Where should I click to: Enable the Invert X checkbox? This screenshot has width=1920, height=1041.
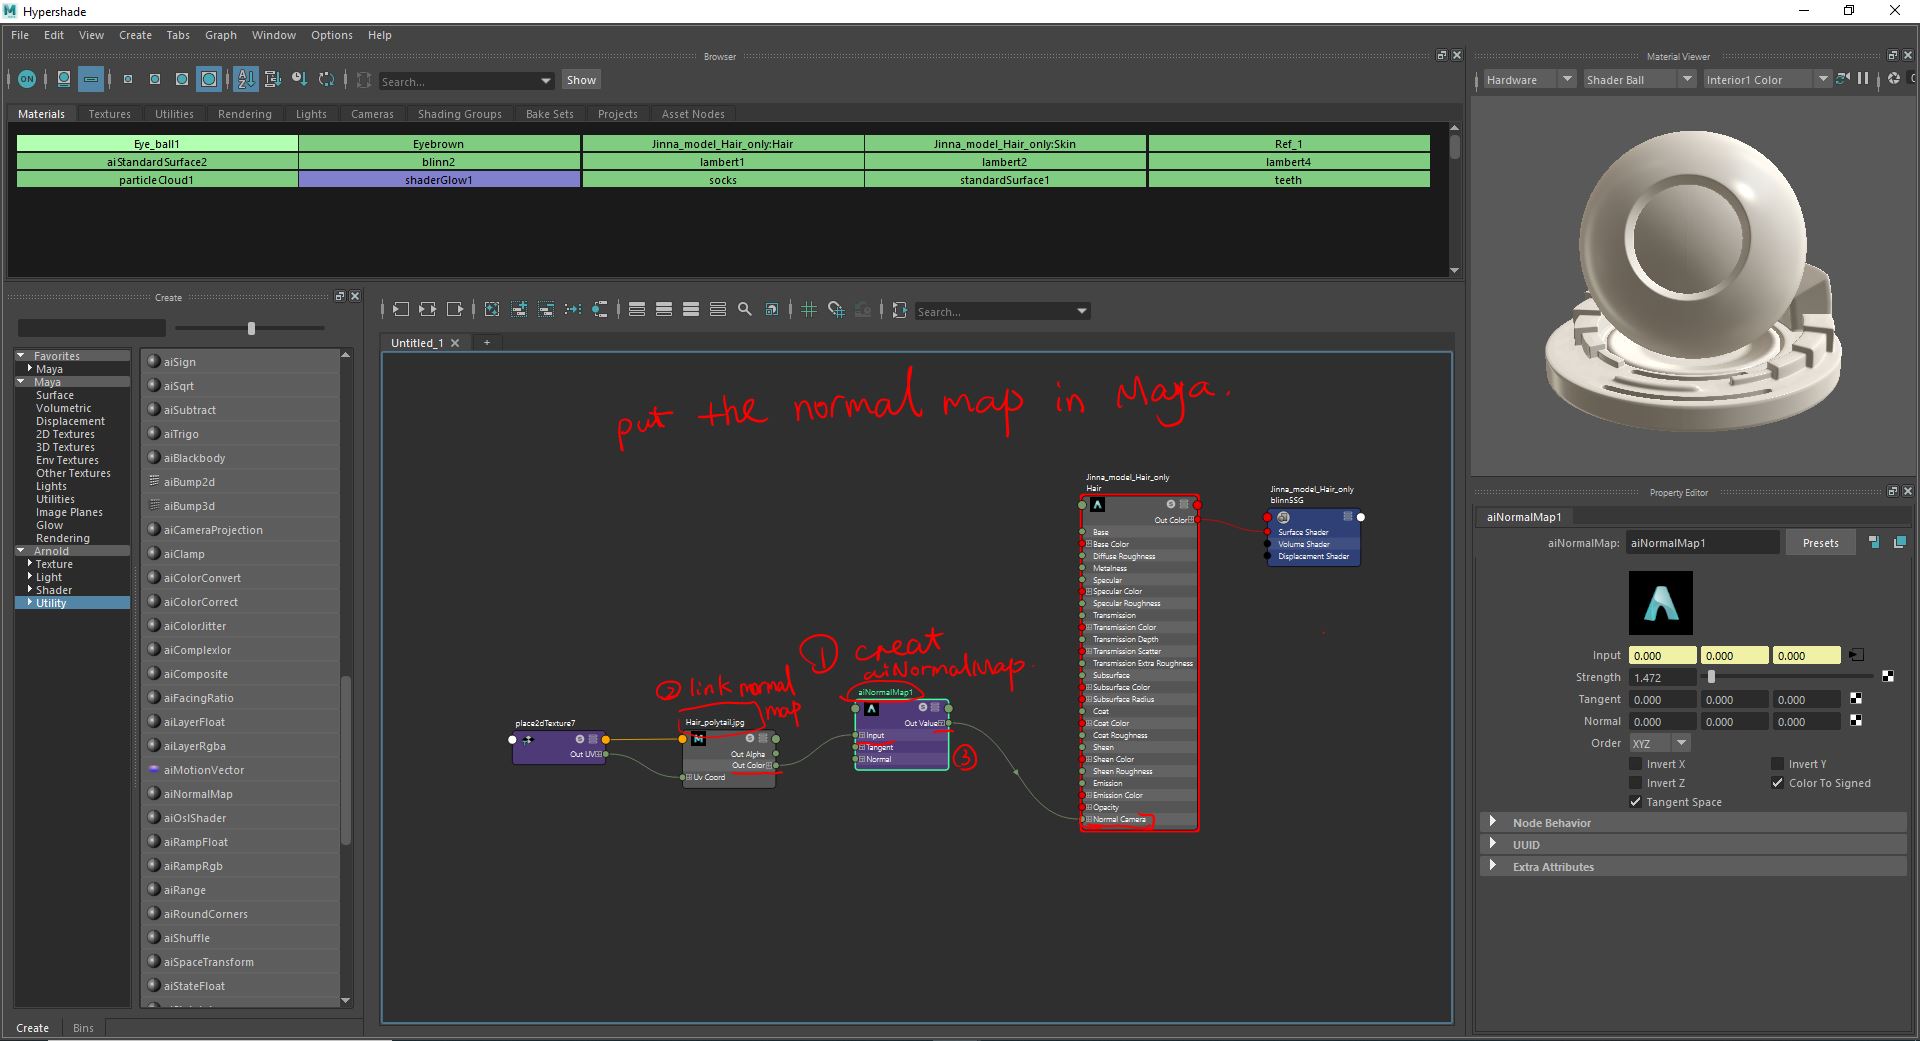coord(1636,764)
